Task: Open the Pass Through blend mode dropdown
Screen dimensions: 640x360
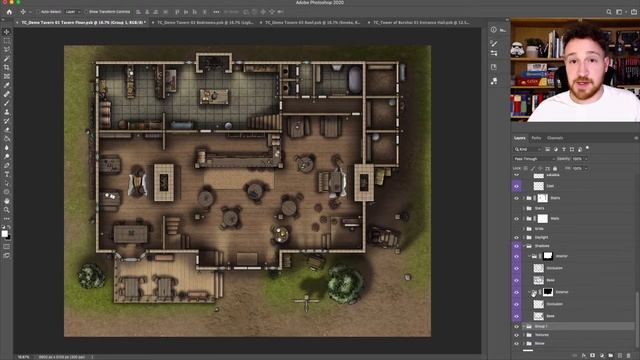Action: 534,159
